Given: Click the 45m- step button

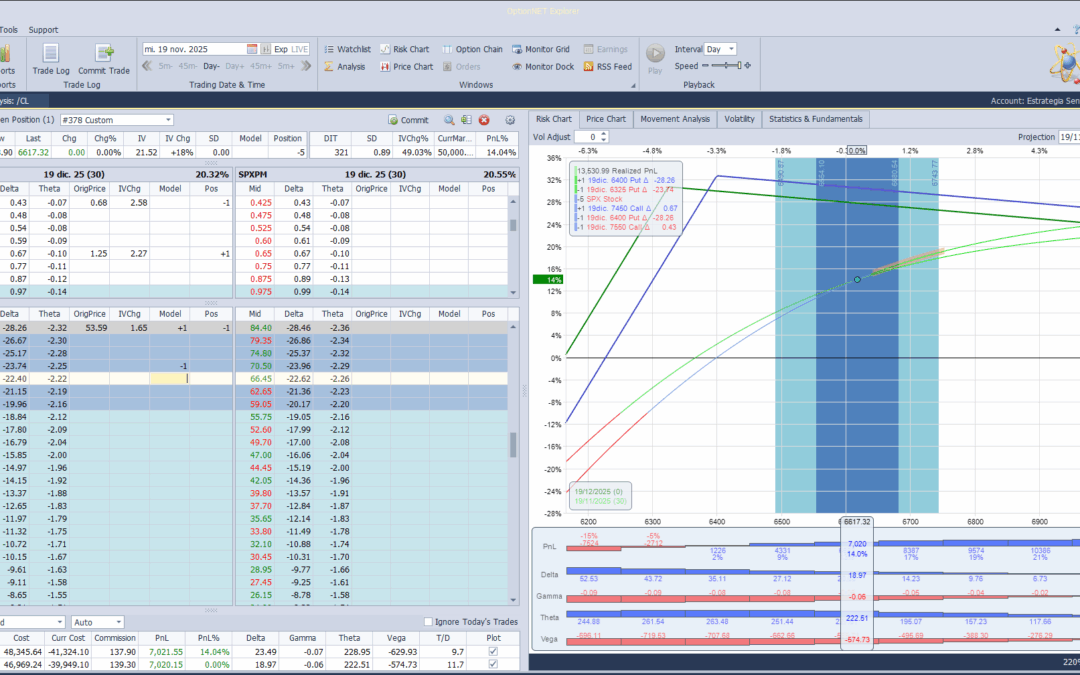Looking at the screenshot, I should click(187, 66).
